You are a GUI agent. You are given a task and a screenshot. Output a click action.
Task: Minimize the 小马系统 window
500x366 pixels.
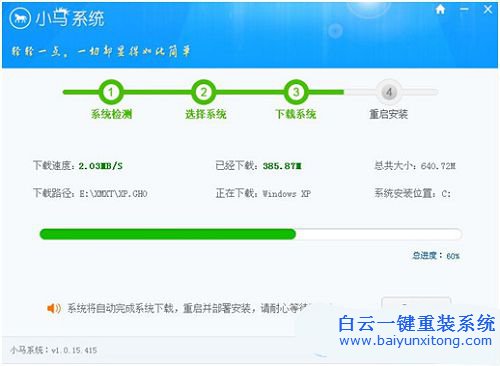(464, 9)
